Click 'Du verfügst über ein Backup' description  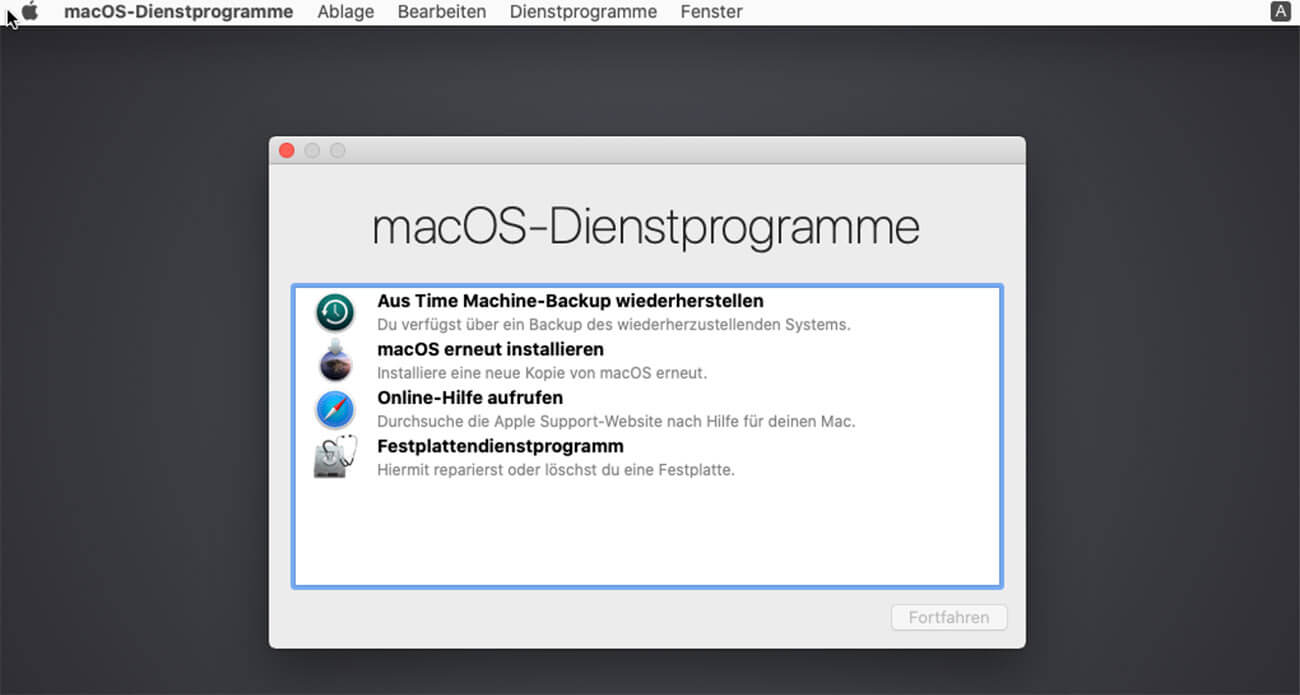point(614,325)
